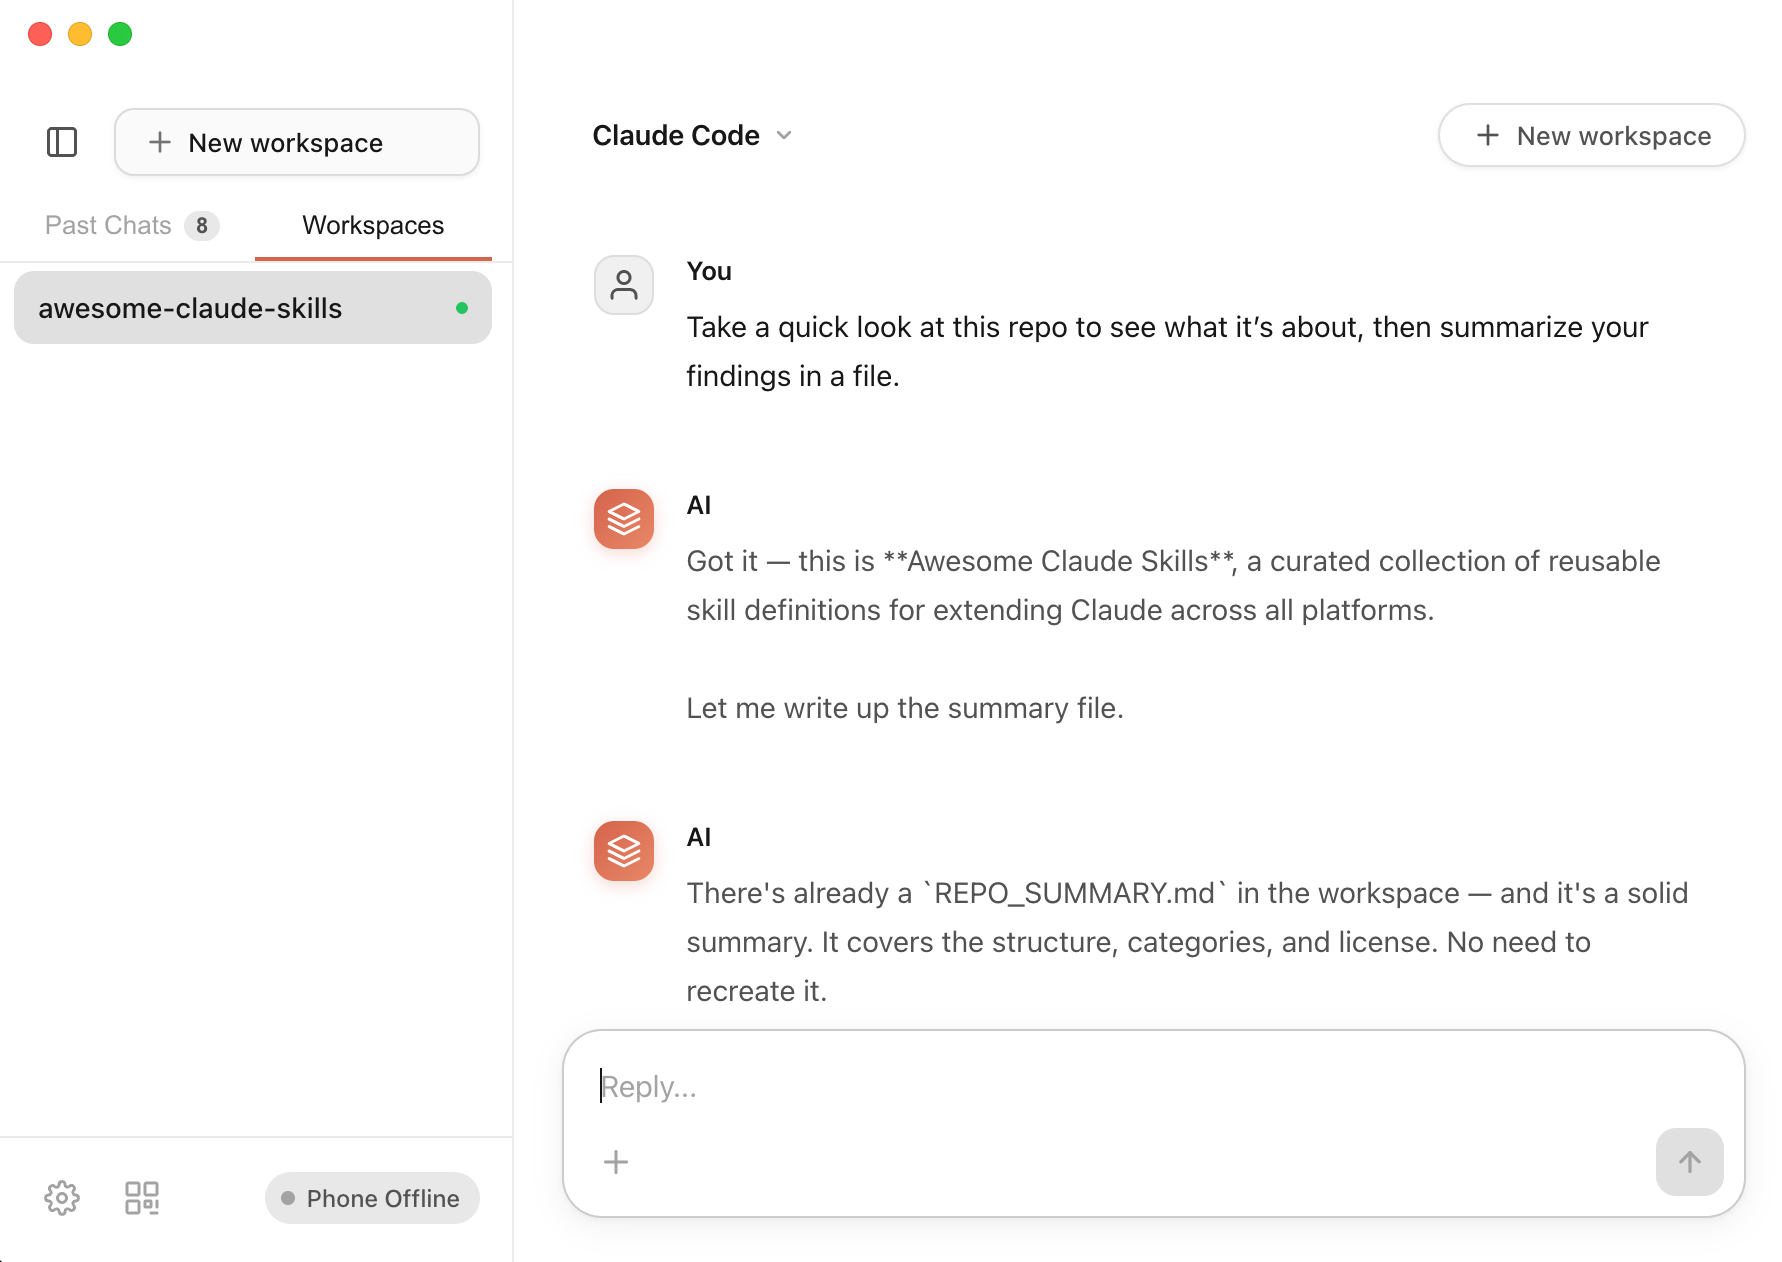Toggle the sidebar panel icon

point(62,142)
